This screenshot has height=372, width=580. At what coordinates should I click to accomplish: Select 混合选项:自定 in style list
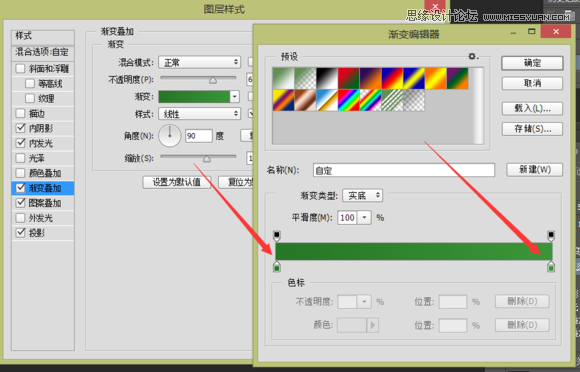click(43, 52)
